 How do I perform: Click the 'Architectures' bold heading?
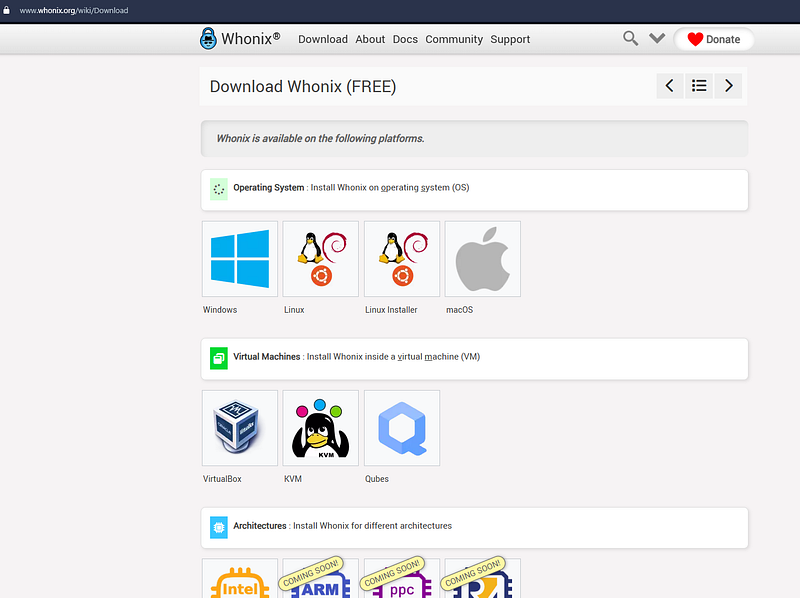coord(260,526)
